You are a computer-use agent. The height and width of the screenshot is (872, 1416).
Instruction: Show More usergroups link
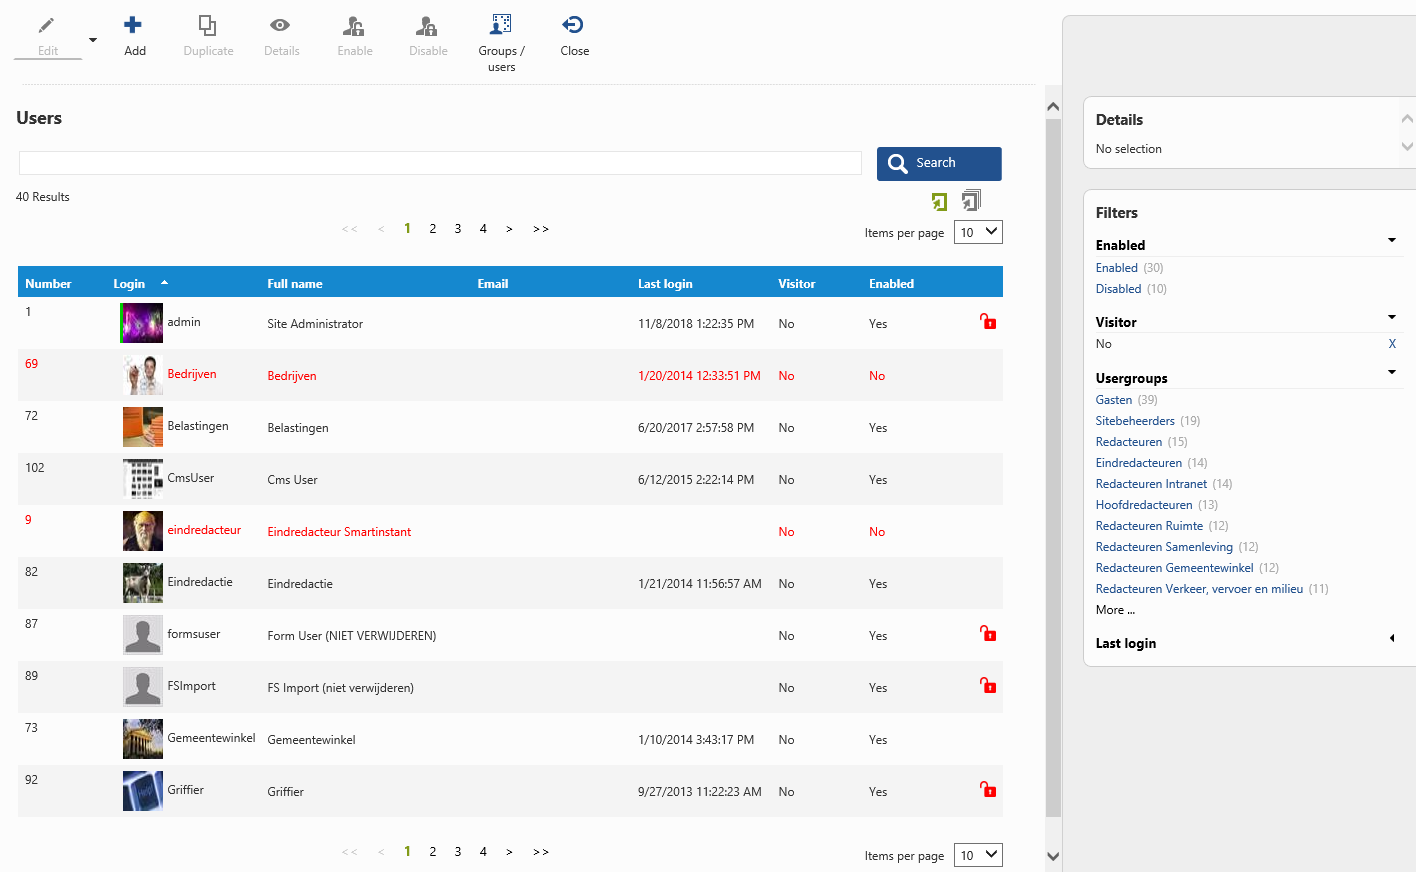(x=1115, y=610)
